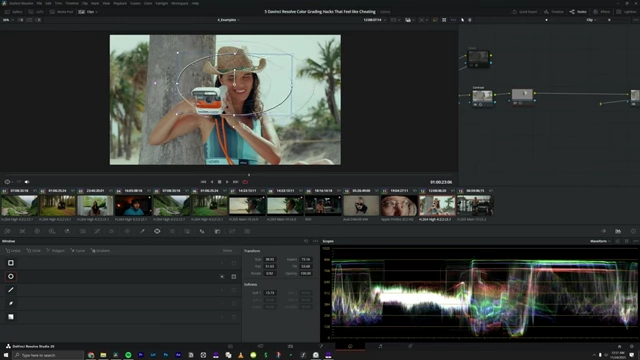Click the Gallery button

pyautogui.click(x=13, y=12)
